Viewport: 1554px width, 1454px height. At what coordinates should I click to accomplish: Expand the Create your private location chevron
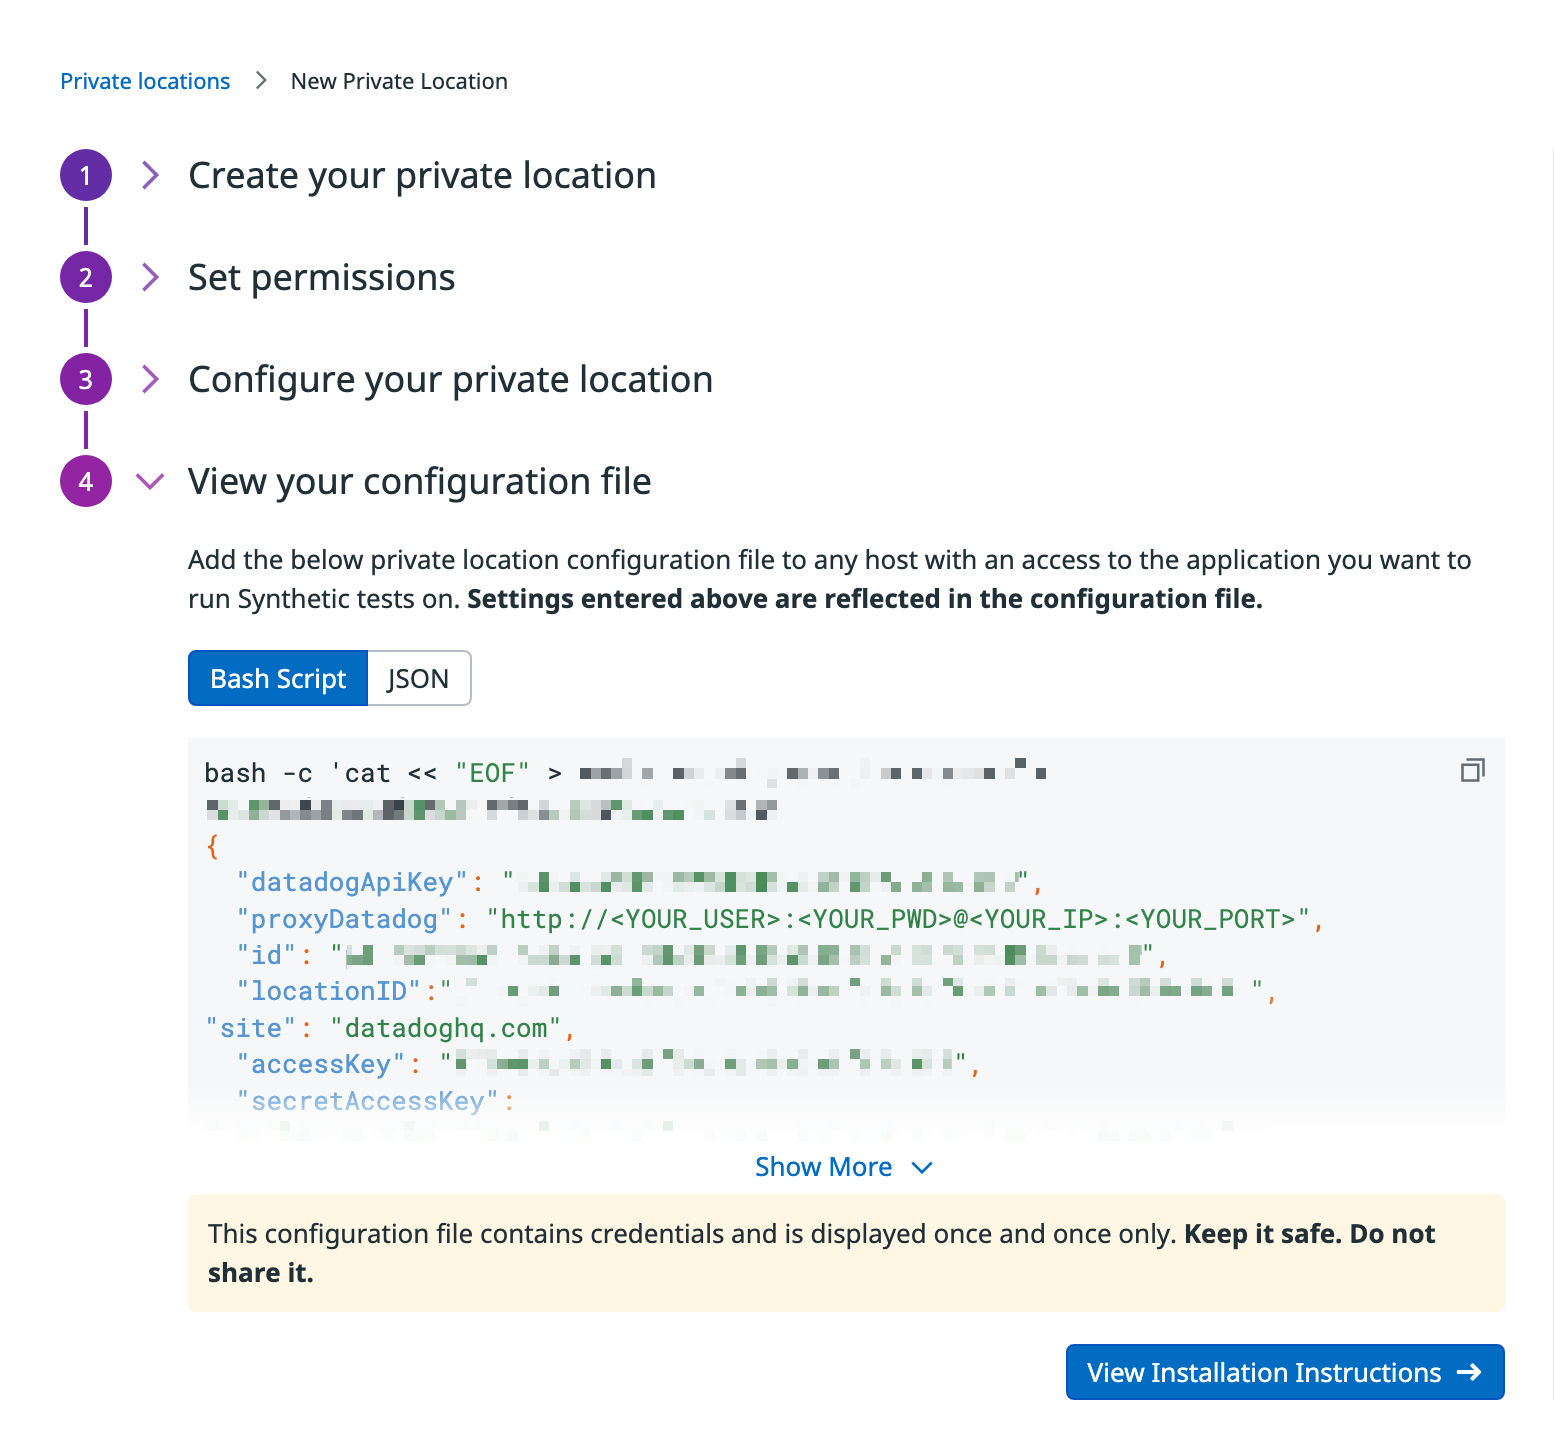[150, 176]
